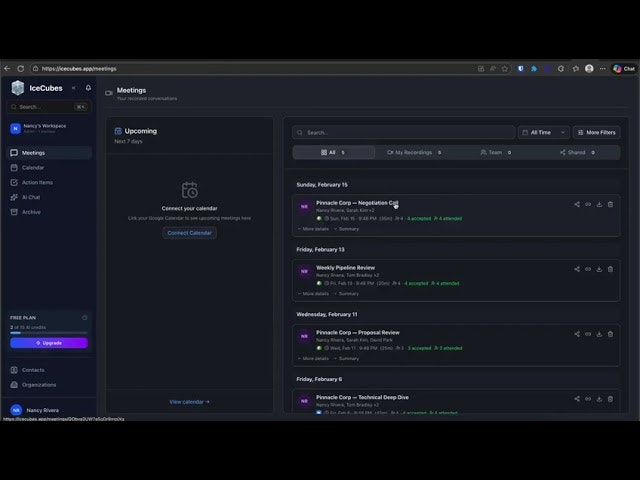Open Nancy Rivera user profile menu
The width and height of the screenshot is (640, 480).
tap(49, 410)
